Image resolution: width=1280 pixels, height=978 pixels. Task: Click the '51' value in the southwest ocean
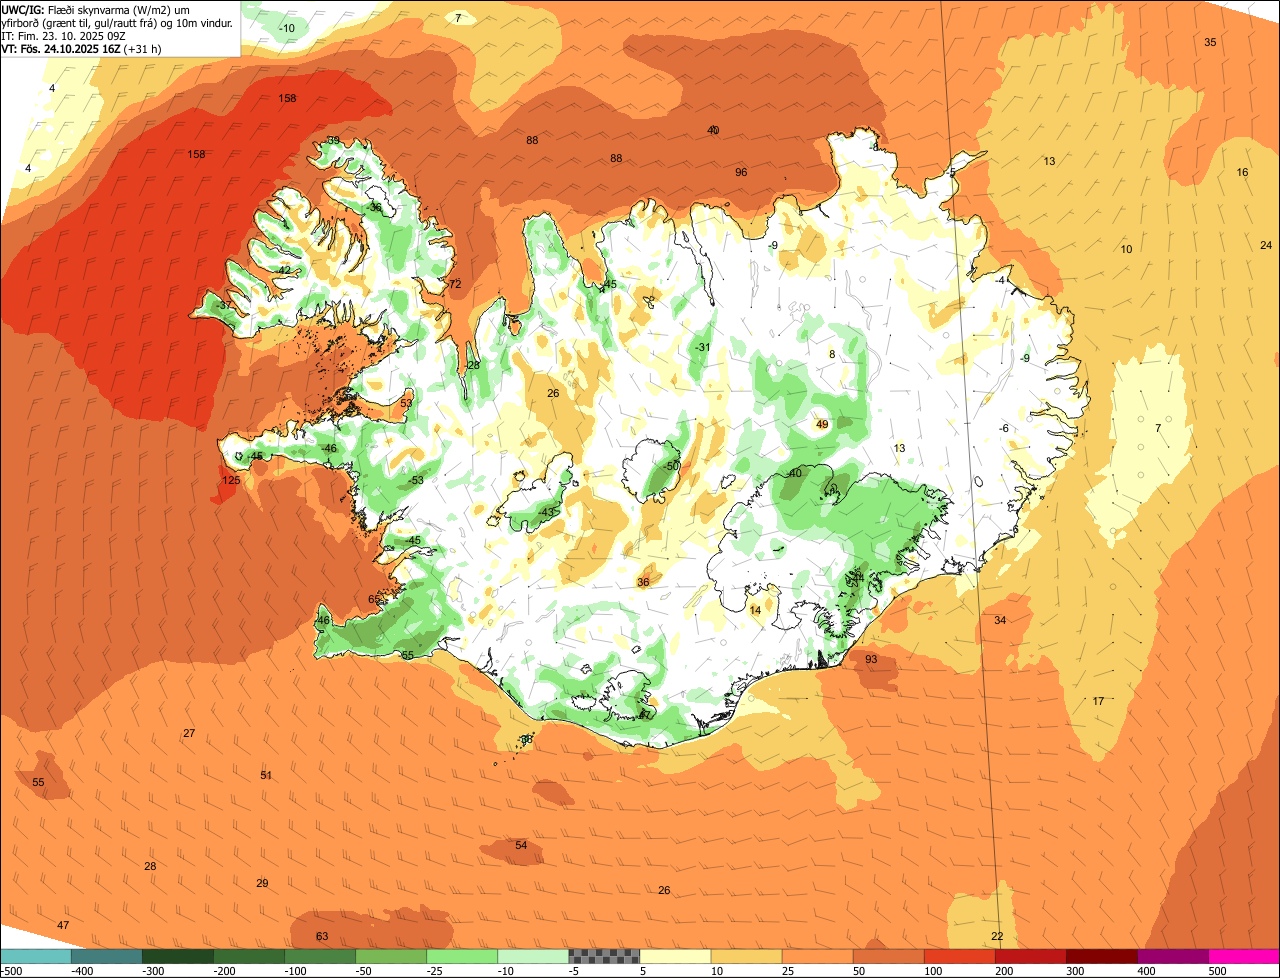266,776
